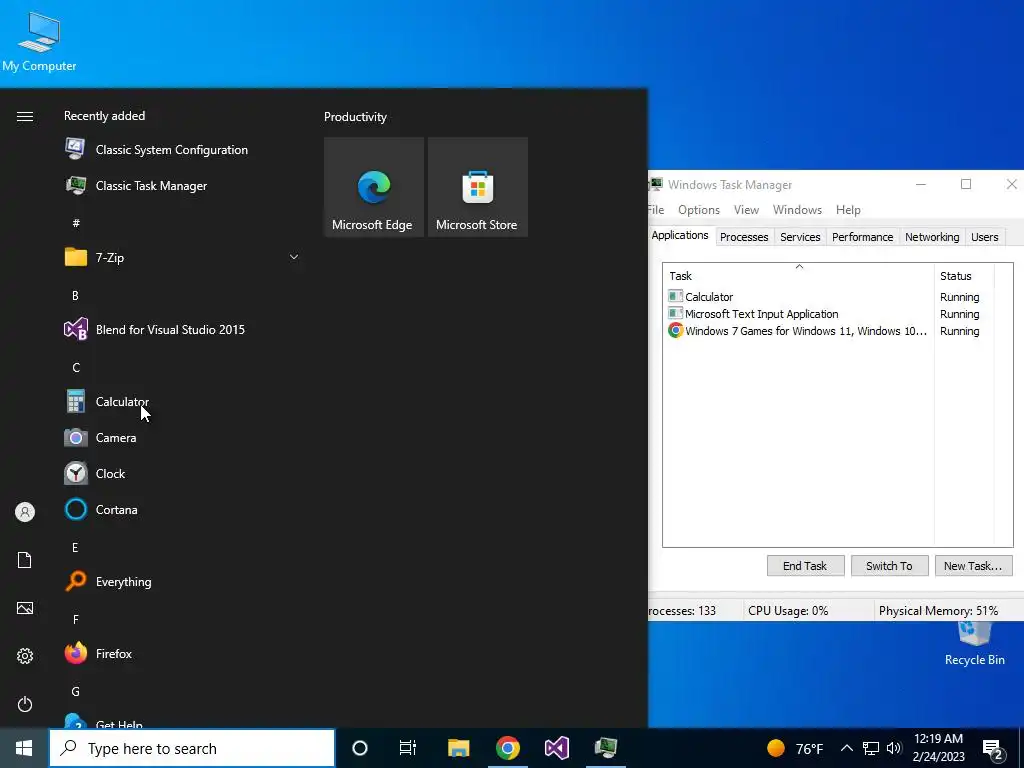This screenshot has height=768, width=1024.
Task: Open the Everything search app
Action: tap(108, 581)
